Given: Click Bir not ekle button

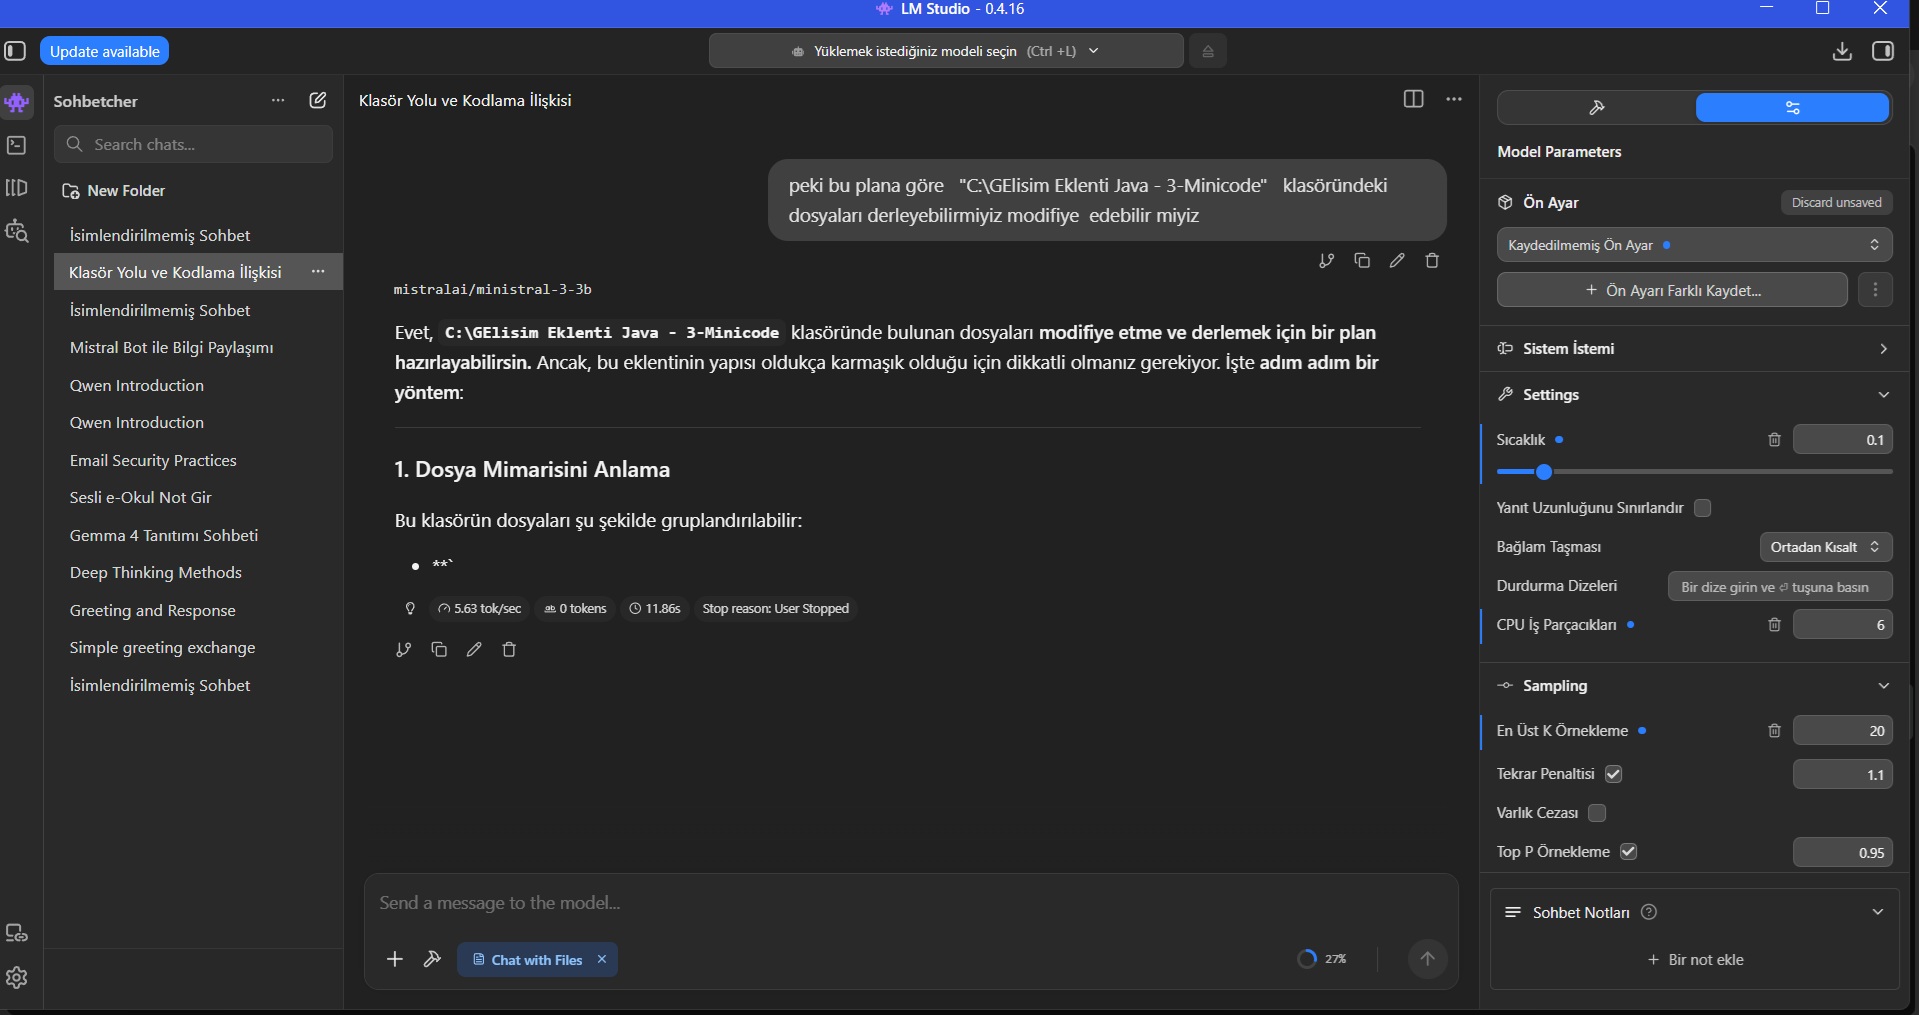Looking at the screenshot, I should tap(1695, 960).
